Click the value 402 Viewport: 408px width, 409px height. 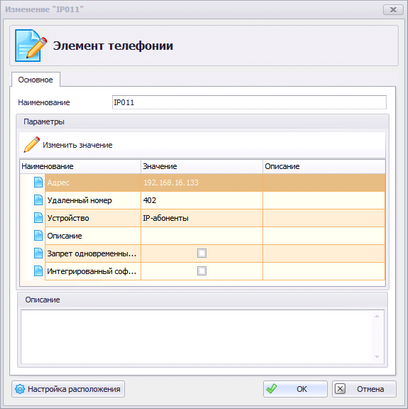(x=150, y=200)
